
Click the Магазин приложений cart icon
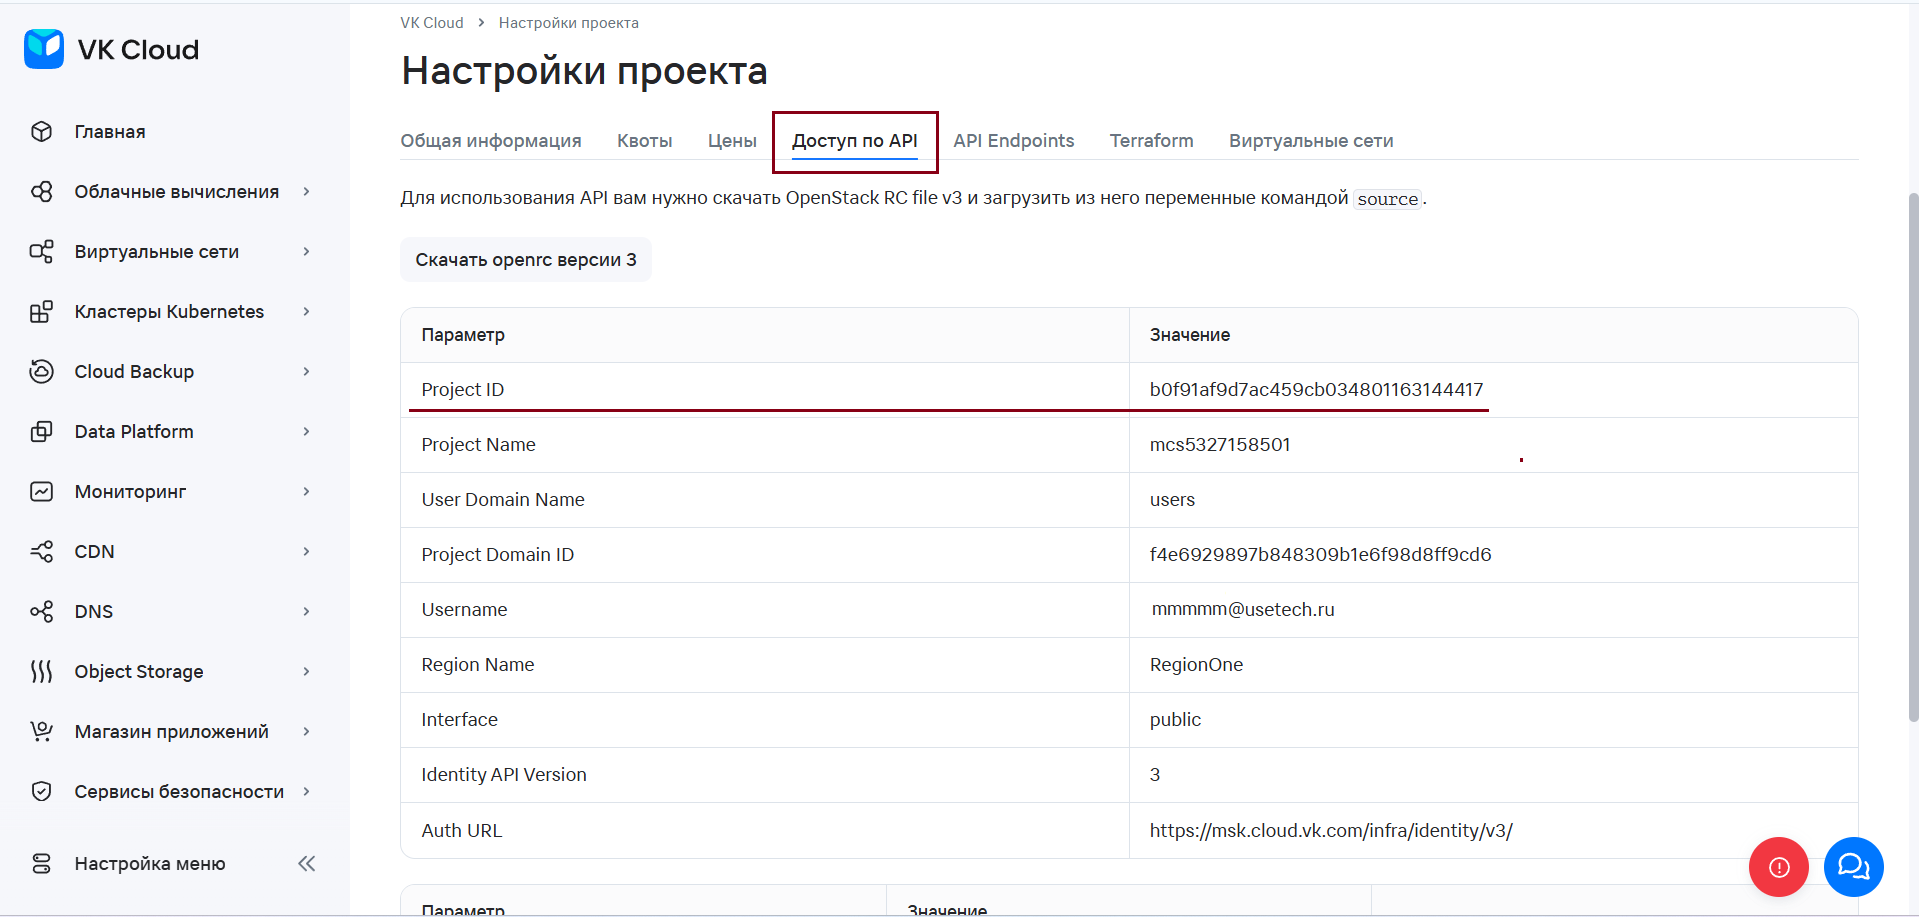tap(41, 732)
